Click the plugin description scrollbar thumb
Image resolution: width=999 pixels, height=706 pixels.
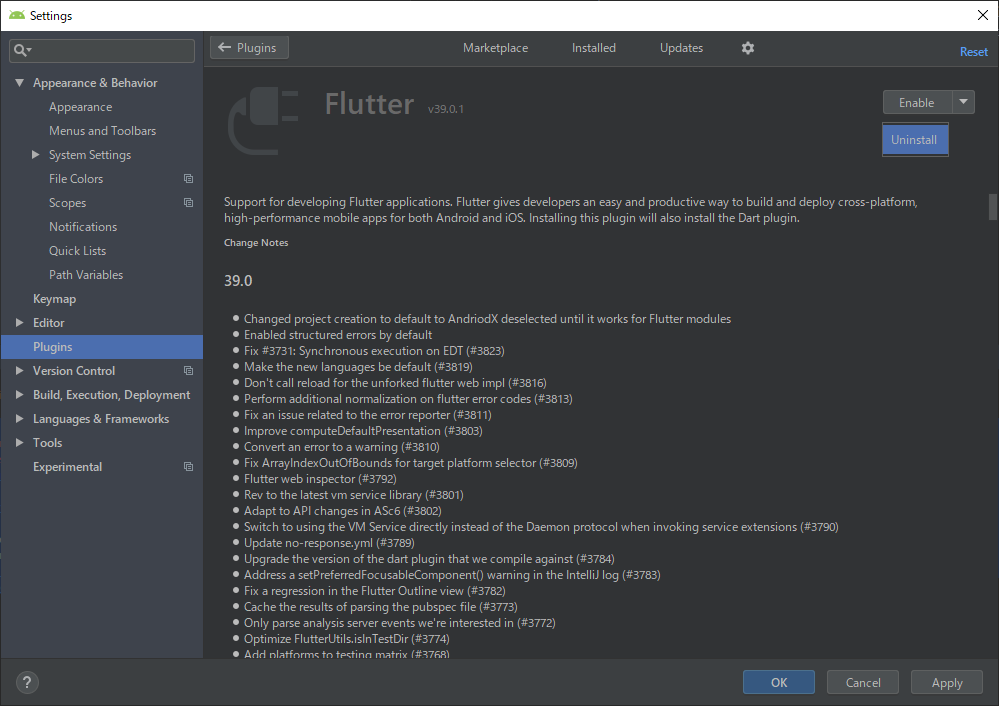(993, 206)
